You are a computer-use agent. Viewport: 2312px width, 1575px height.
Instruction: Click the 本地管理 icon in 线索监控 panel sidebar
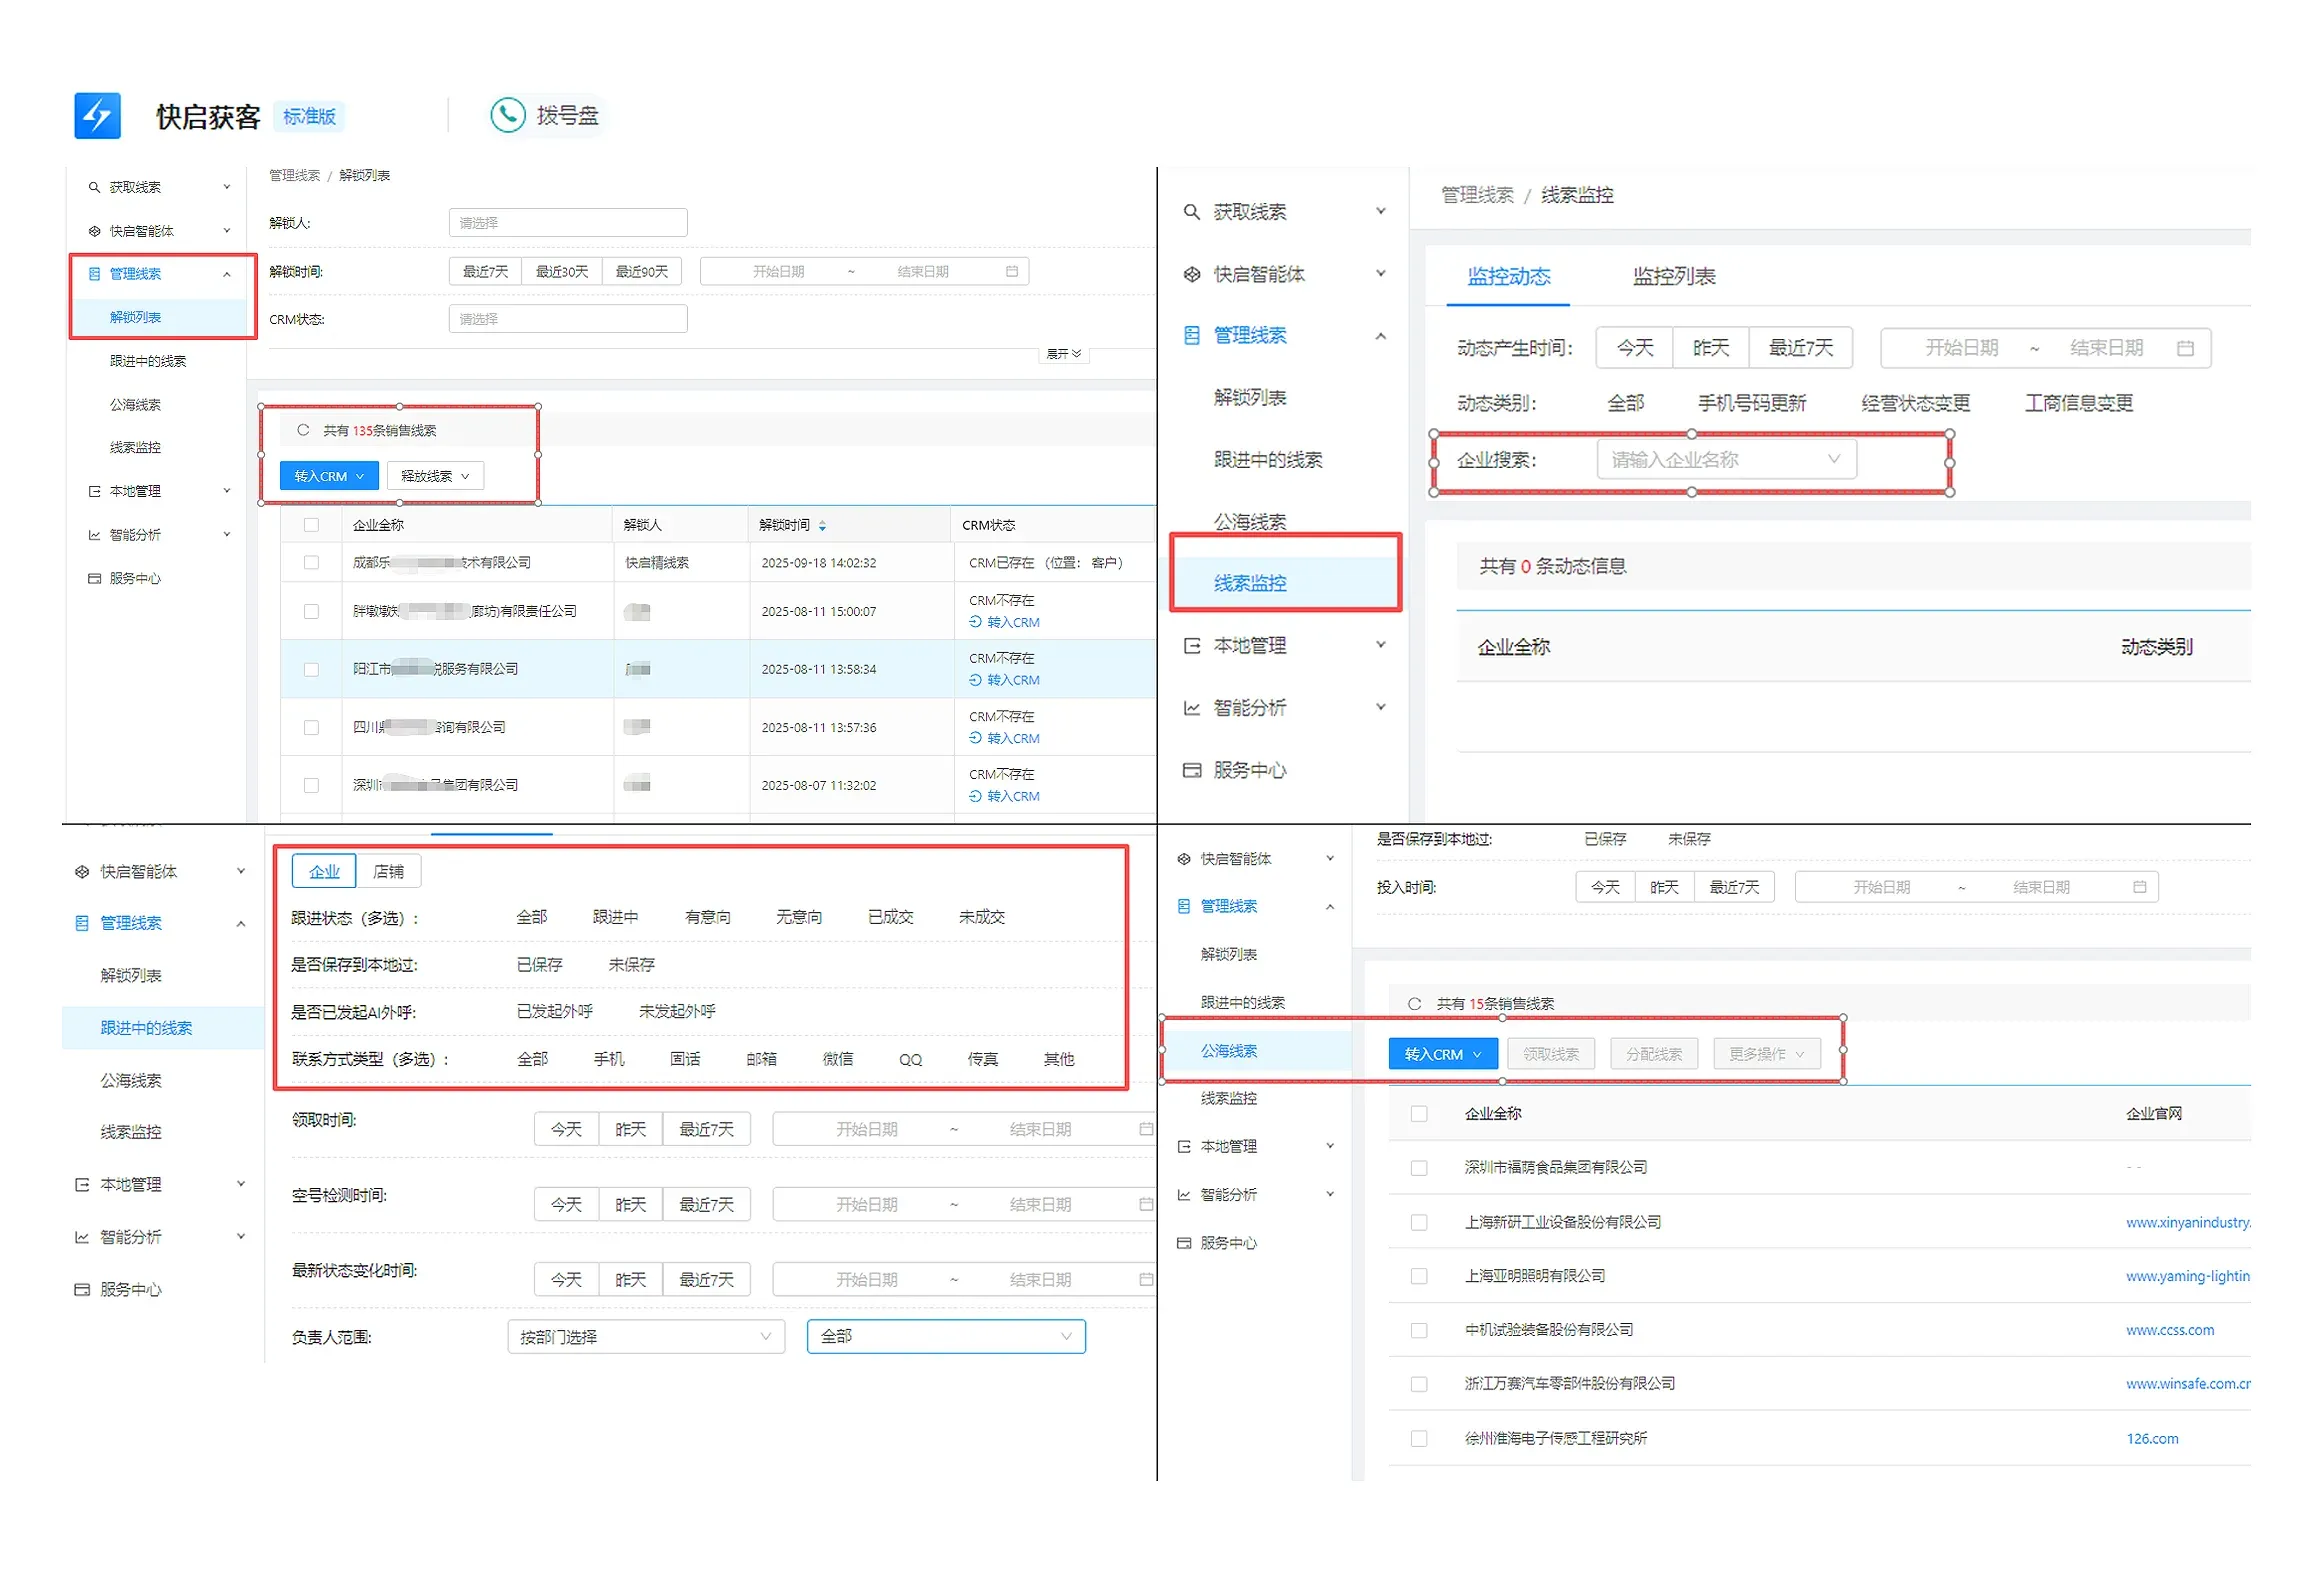pyautogui.click(x=1191, y=646)
